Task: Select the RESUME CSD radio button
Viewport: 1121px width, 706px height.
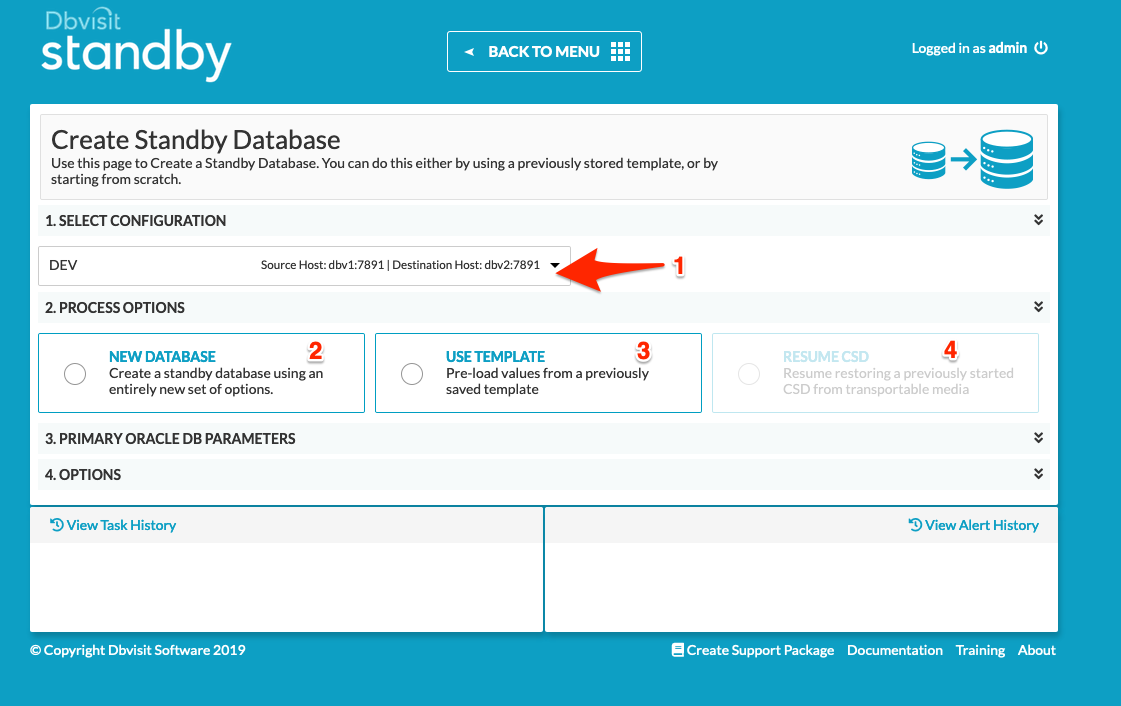Action: tap(749, 373)
